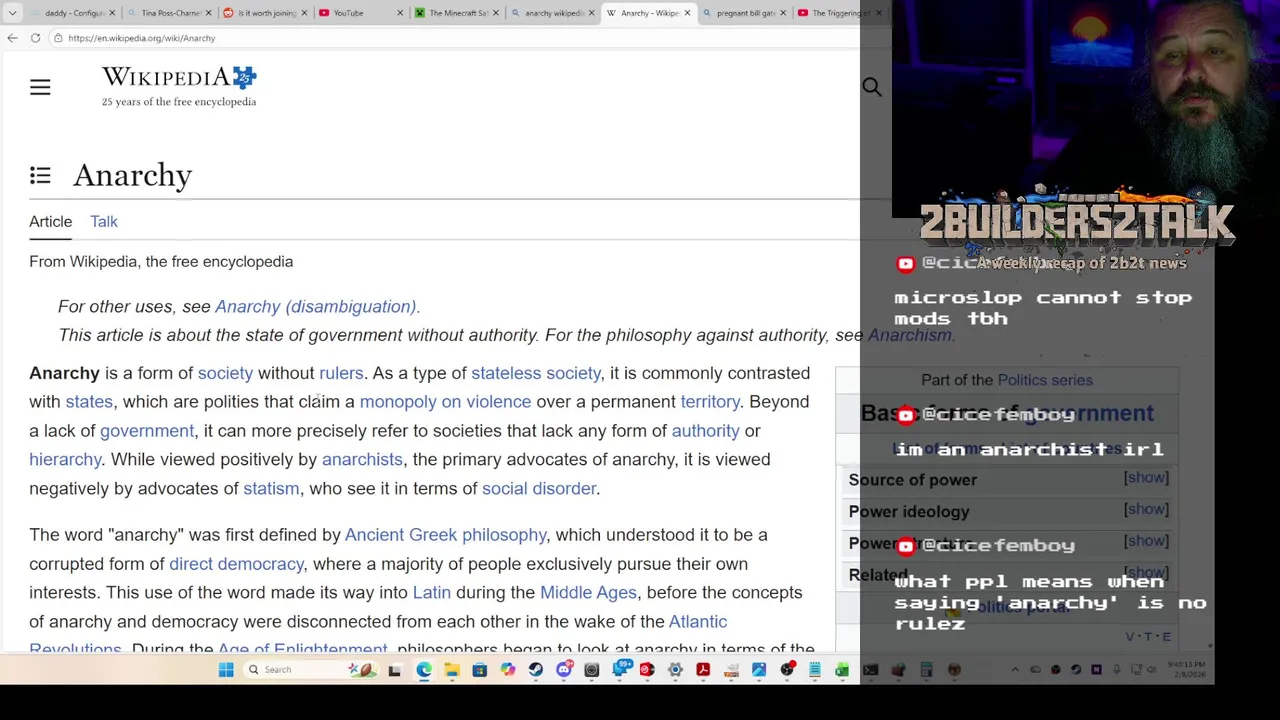Open the monopoly on violence link
Viewport: 1280px width, 720px height.
point(445,402)
